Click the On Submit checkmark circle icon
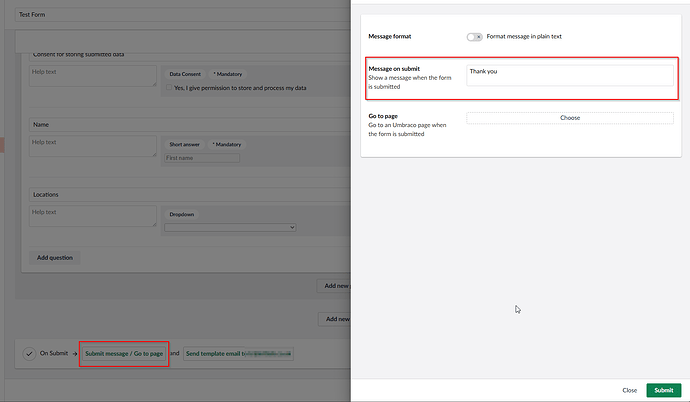Screen dimensions: 690x402 [30, 354]
